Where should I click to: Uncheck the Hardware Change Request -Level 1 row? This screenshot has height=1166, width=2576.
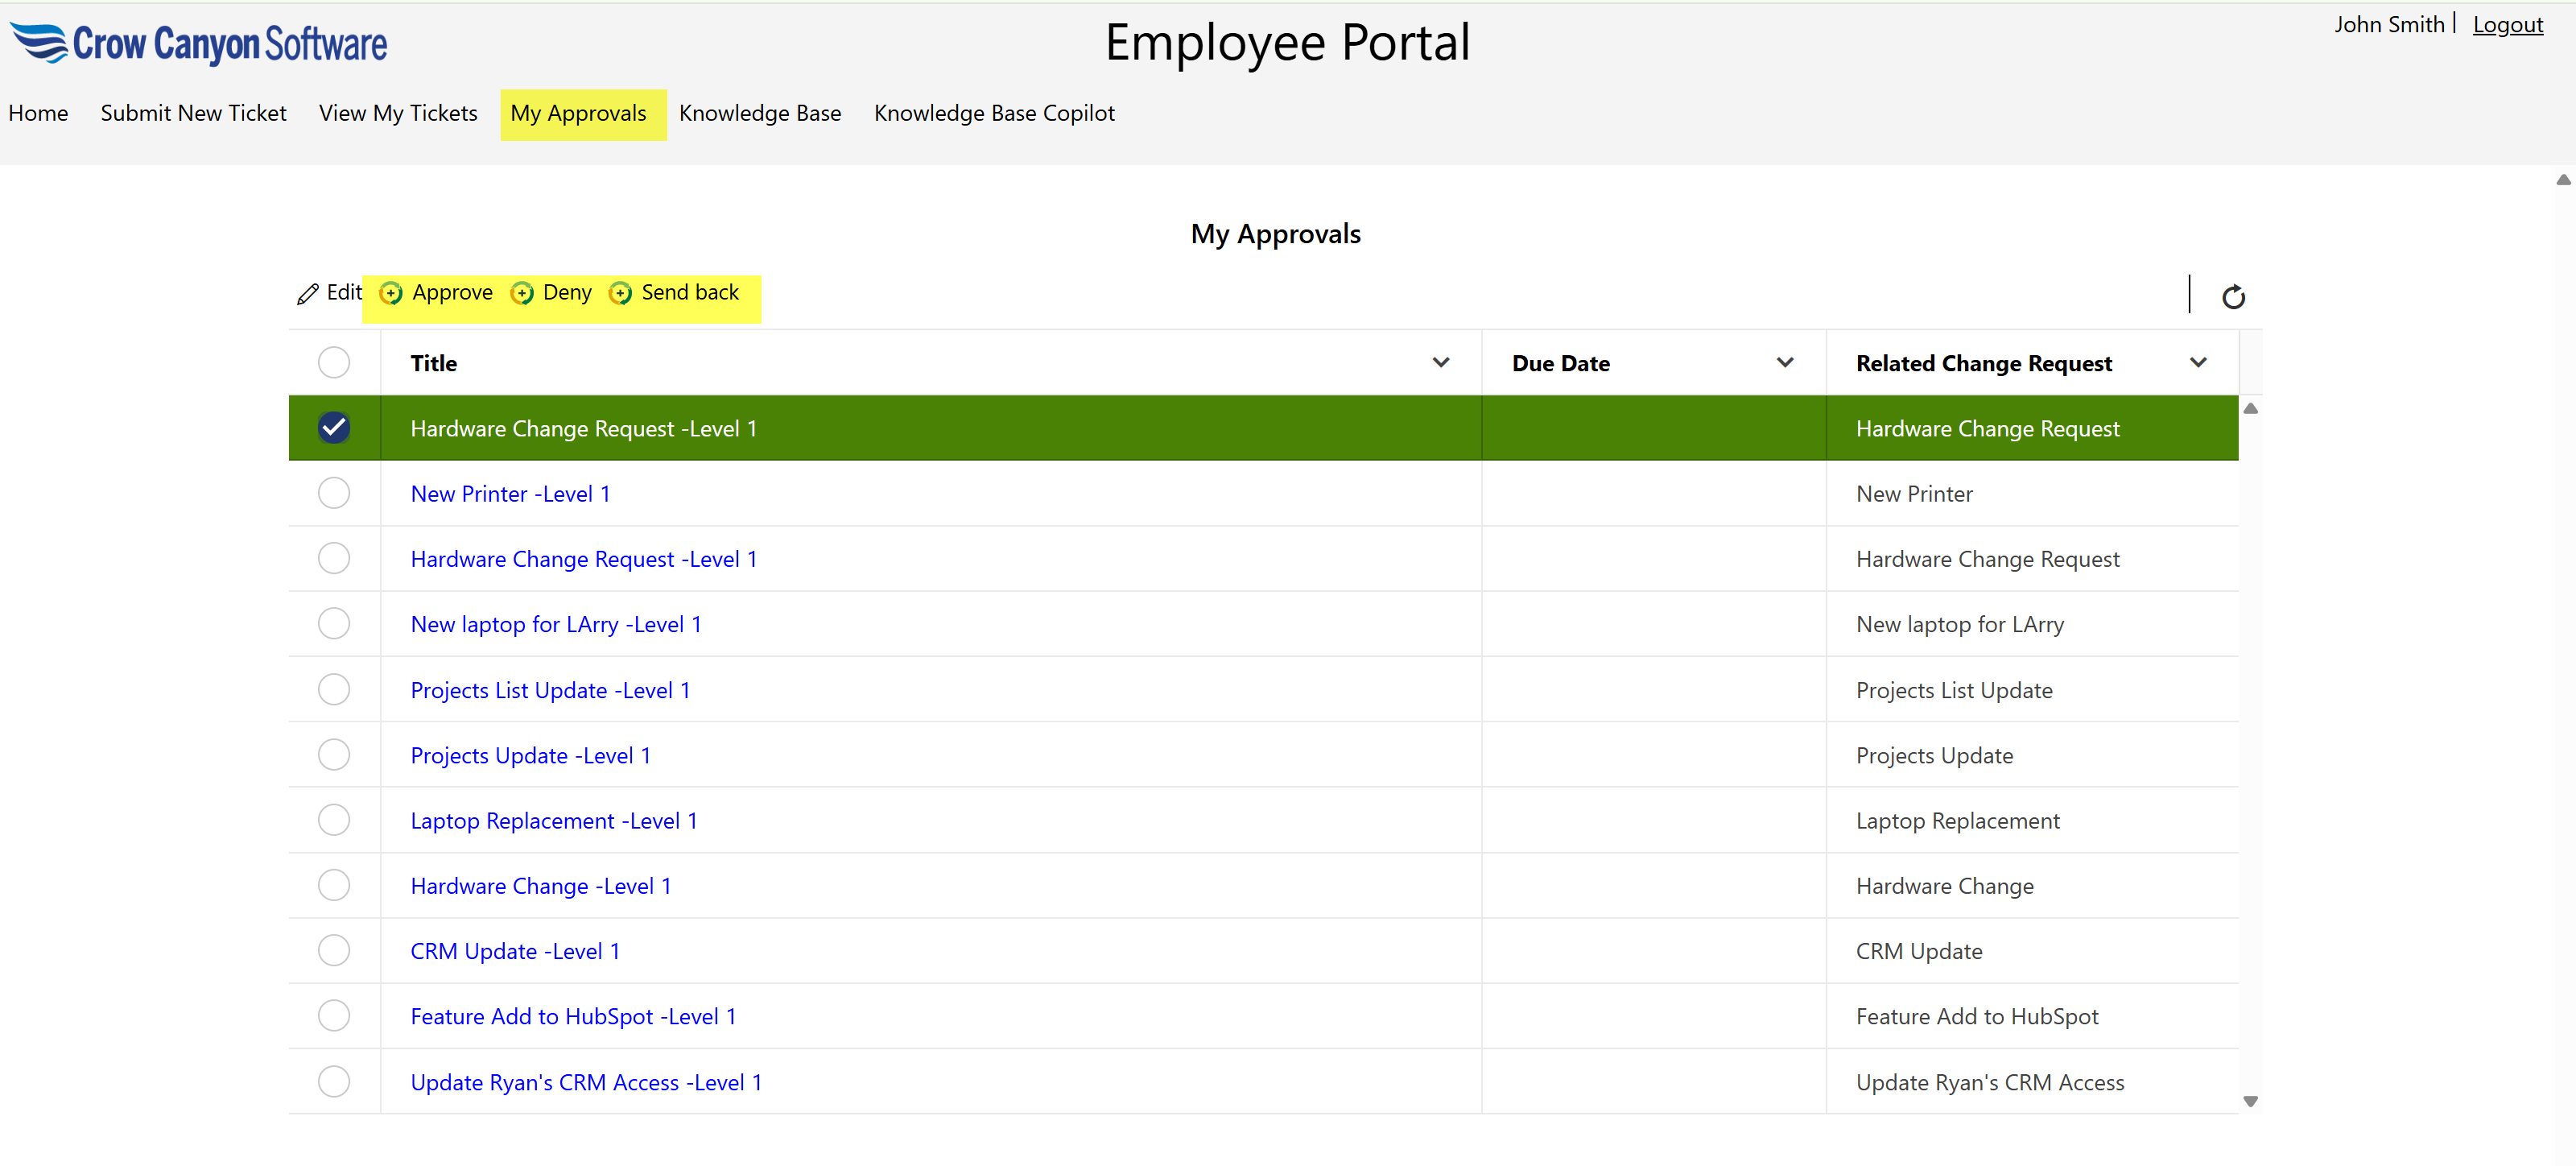tap(334, 427)
